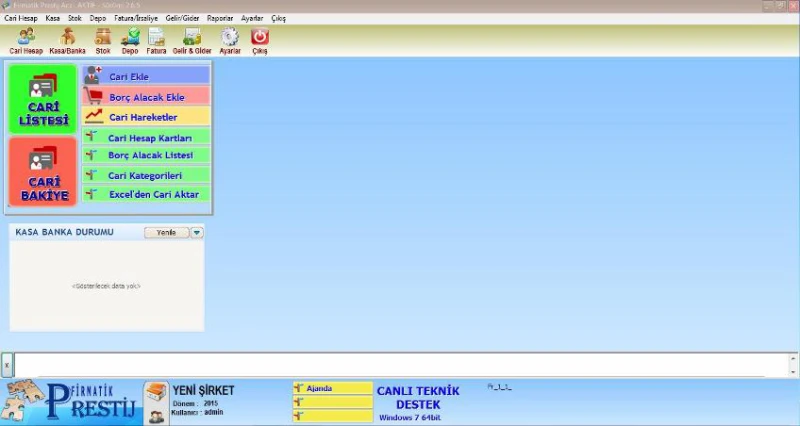Click the white message text field
This screenshot has width=800, height=426.
(401, 365)
